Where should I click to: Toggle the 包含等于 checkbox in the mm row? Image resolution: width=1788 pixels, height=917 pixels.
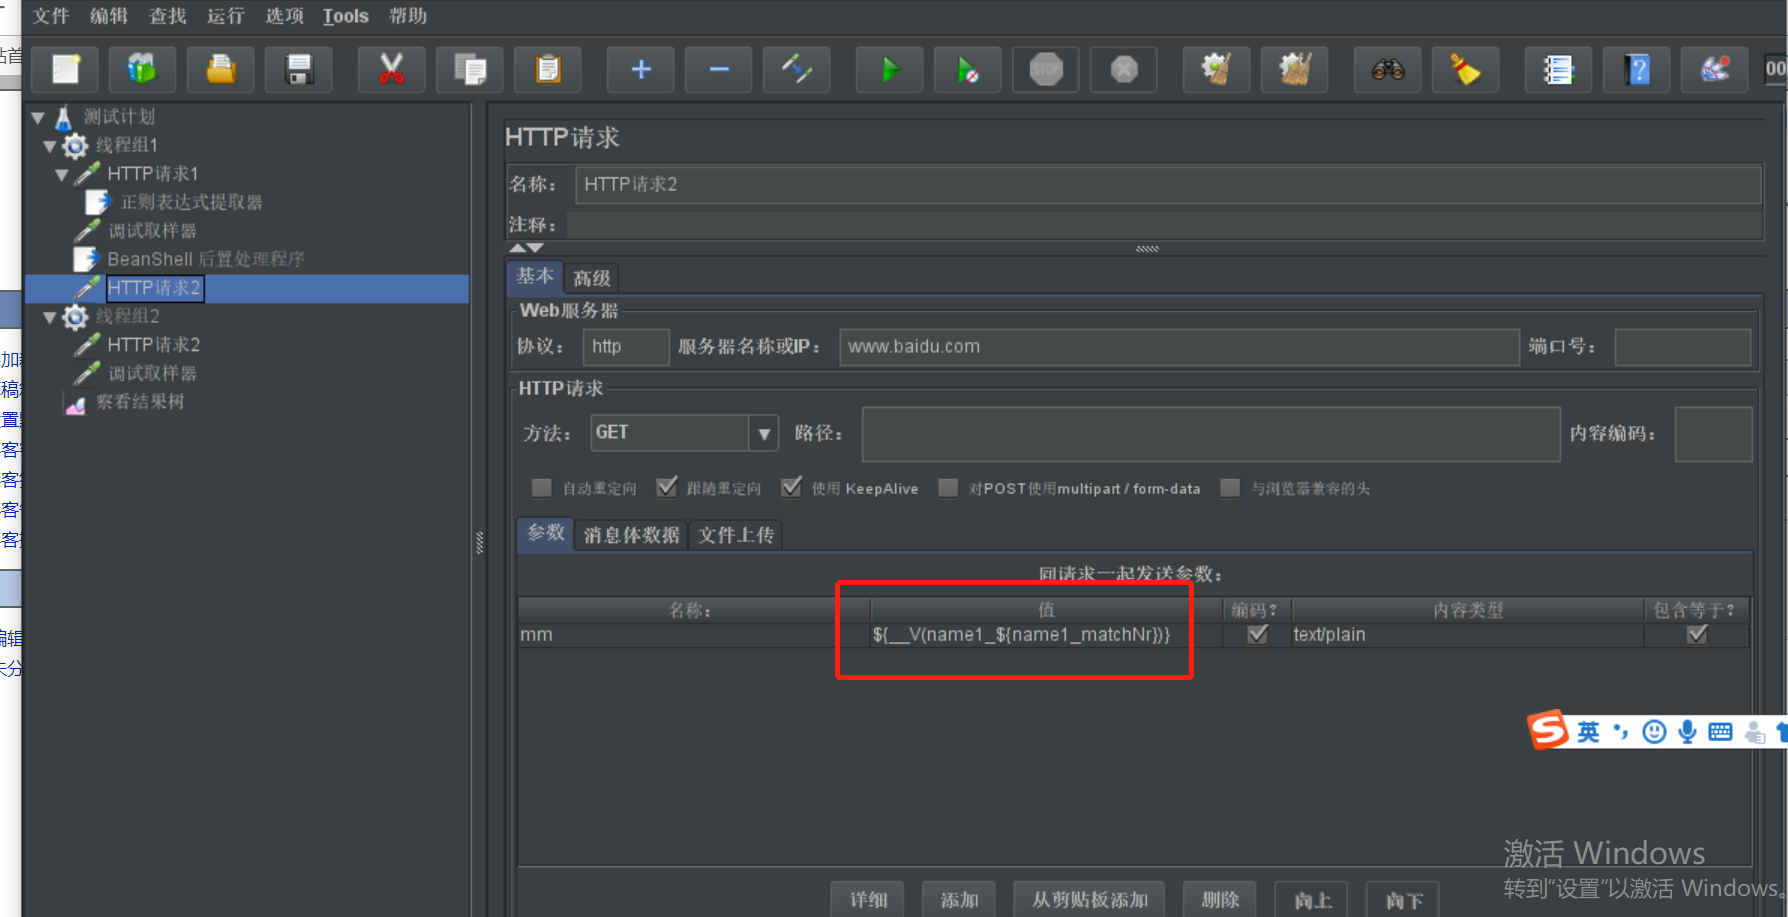point(1697,635)
